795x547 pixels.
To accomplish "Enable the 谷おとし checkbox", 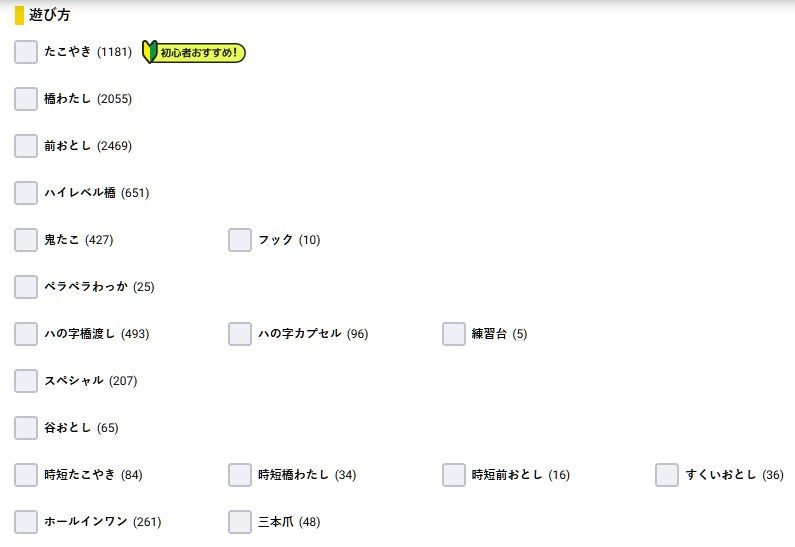I will (26, 428).
